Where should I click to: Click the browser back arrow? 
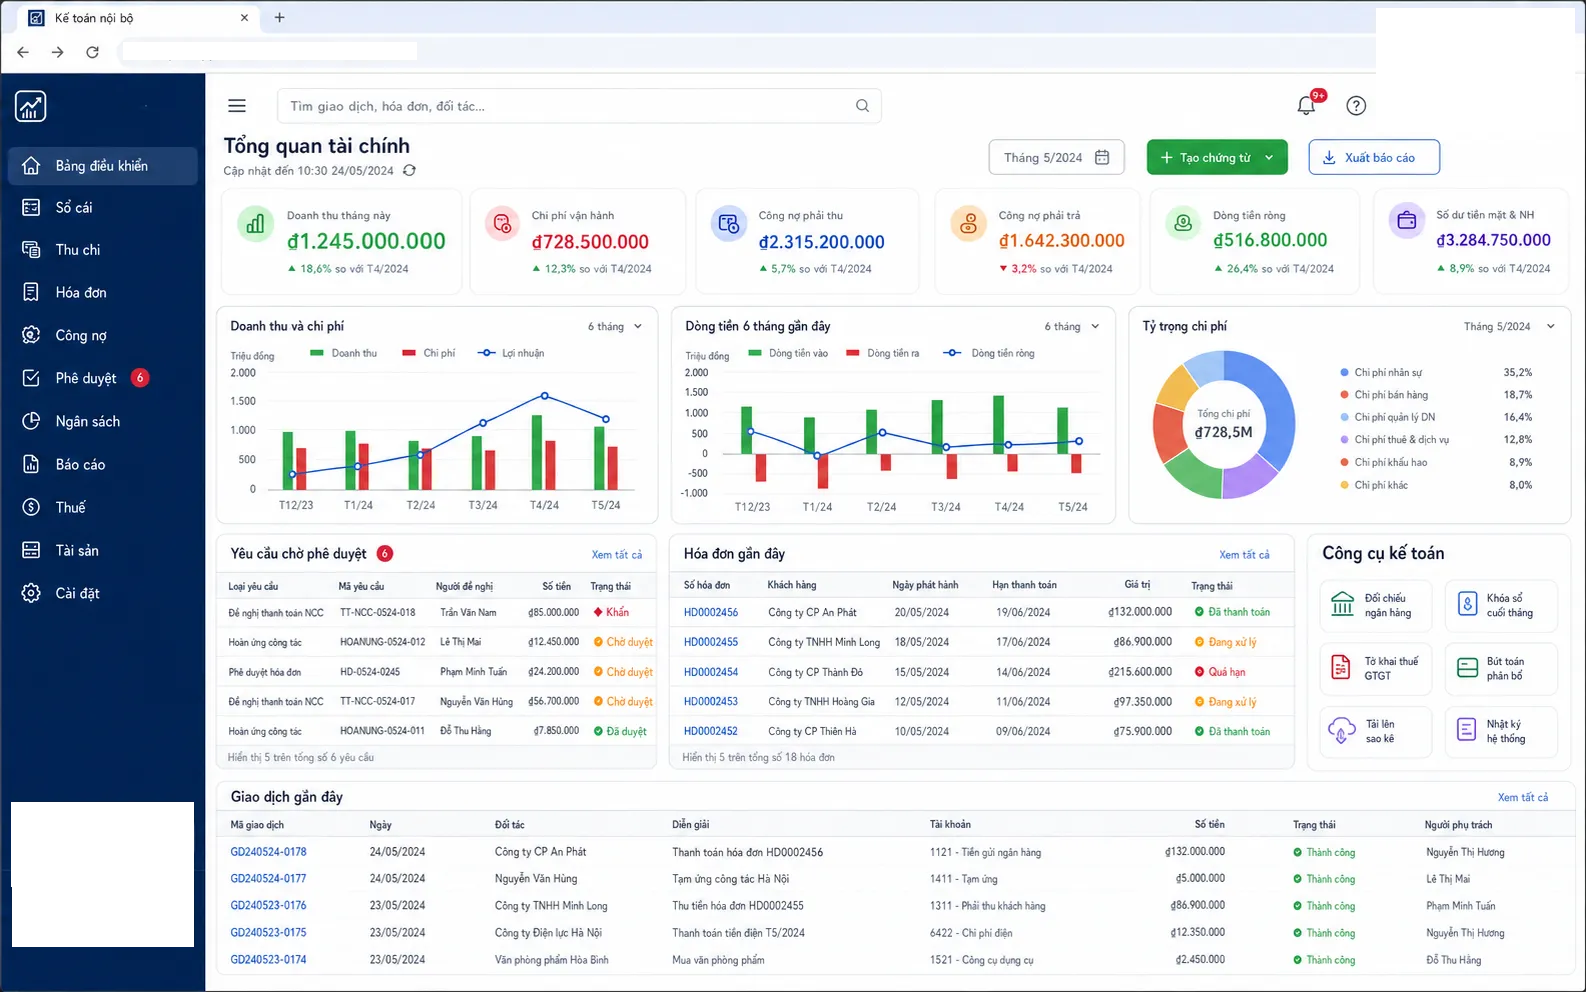pos(23,52)
